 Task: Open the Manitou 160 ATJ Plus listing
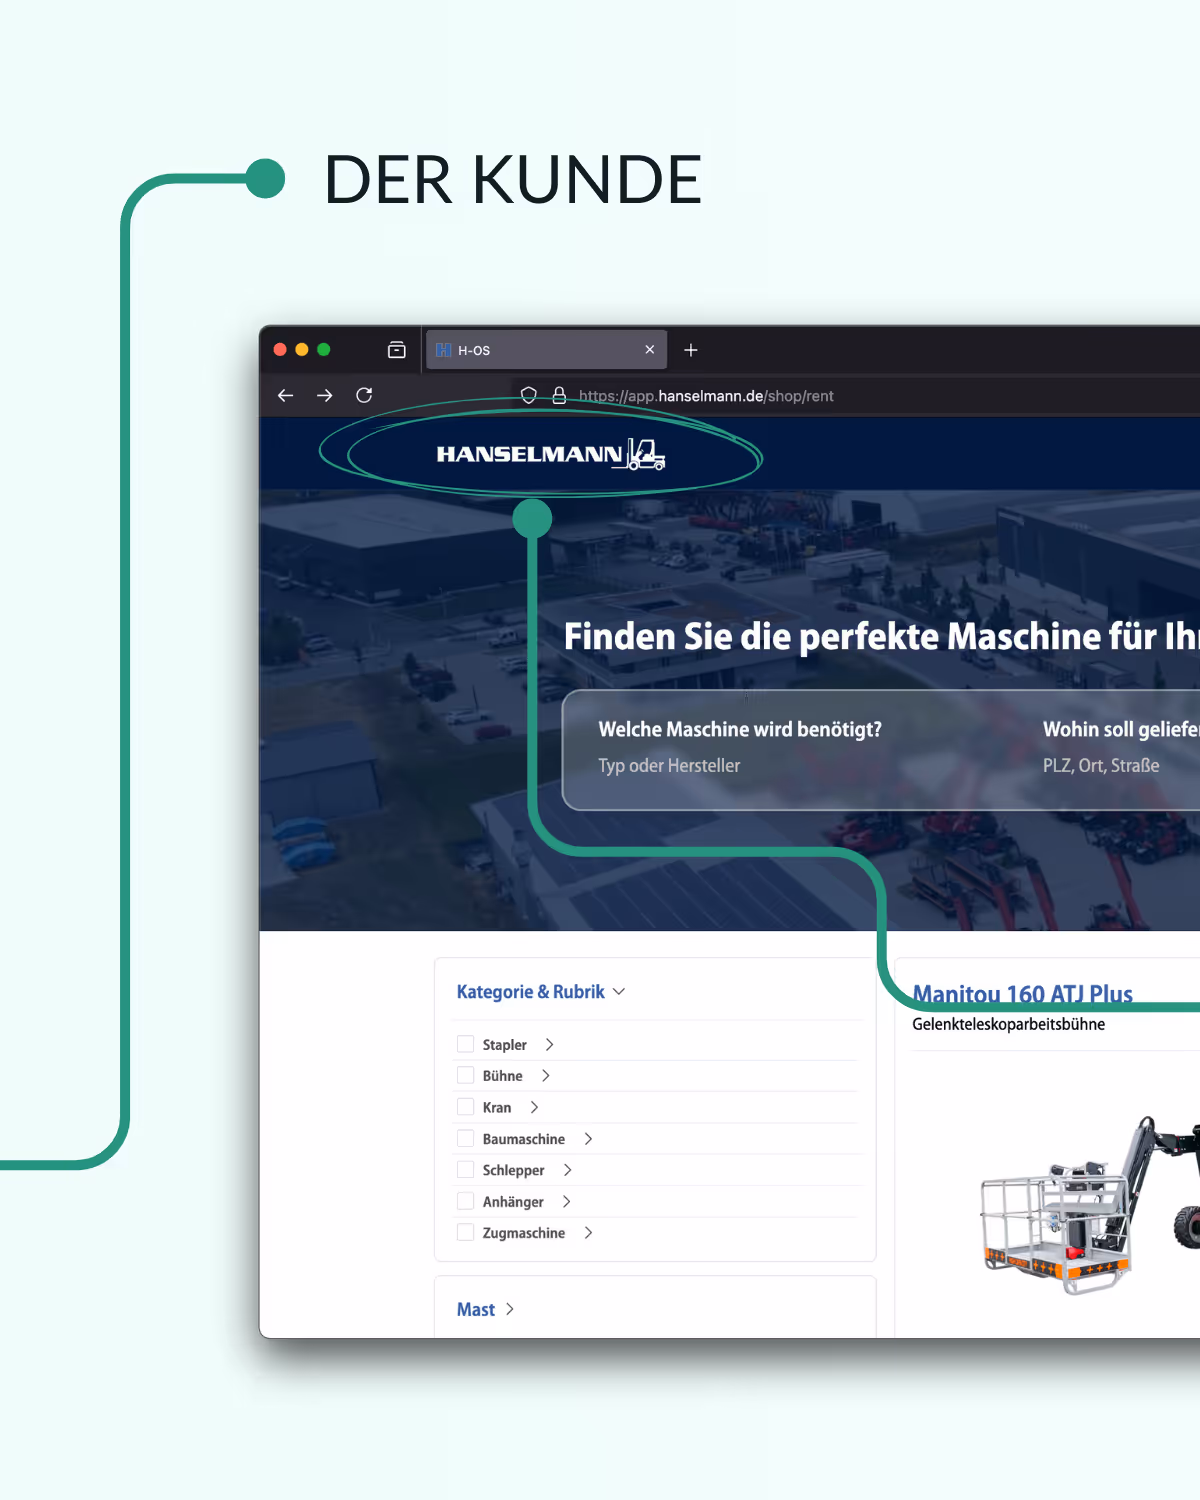point(1022,994)
